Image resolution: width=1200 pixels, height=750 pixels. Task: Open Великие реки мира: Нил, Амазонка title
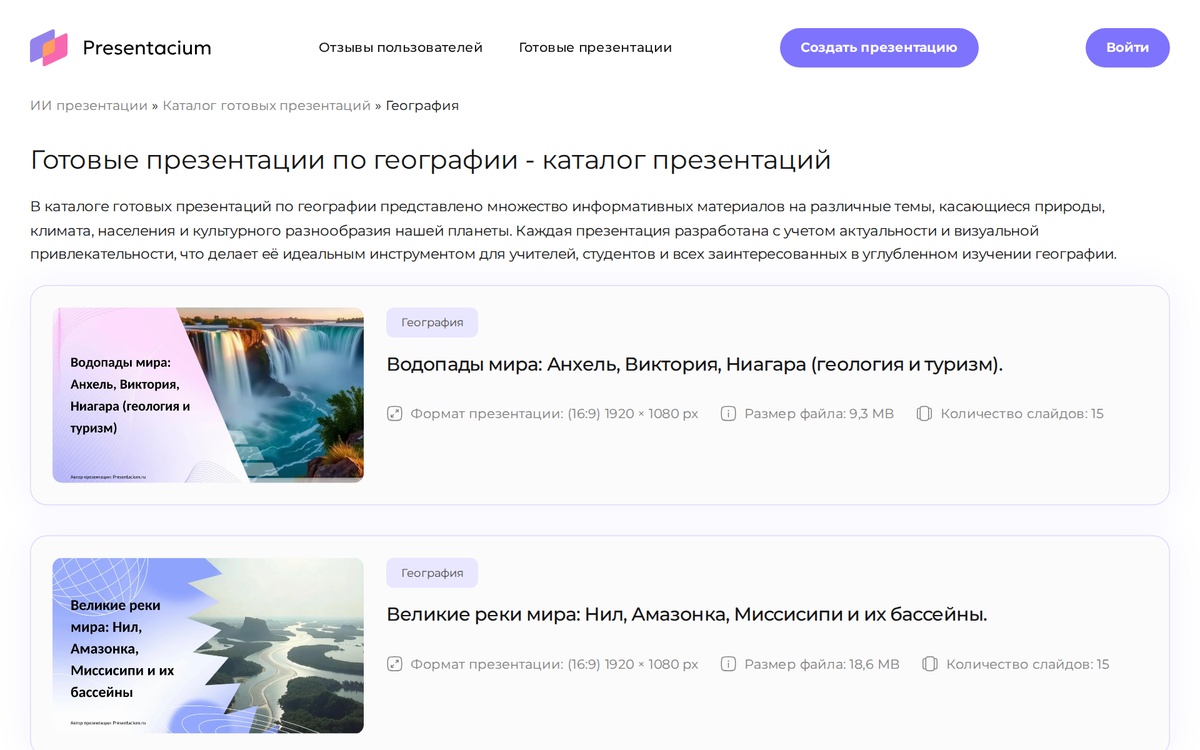[x=687, y=614]
